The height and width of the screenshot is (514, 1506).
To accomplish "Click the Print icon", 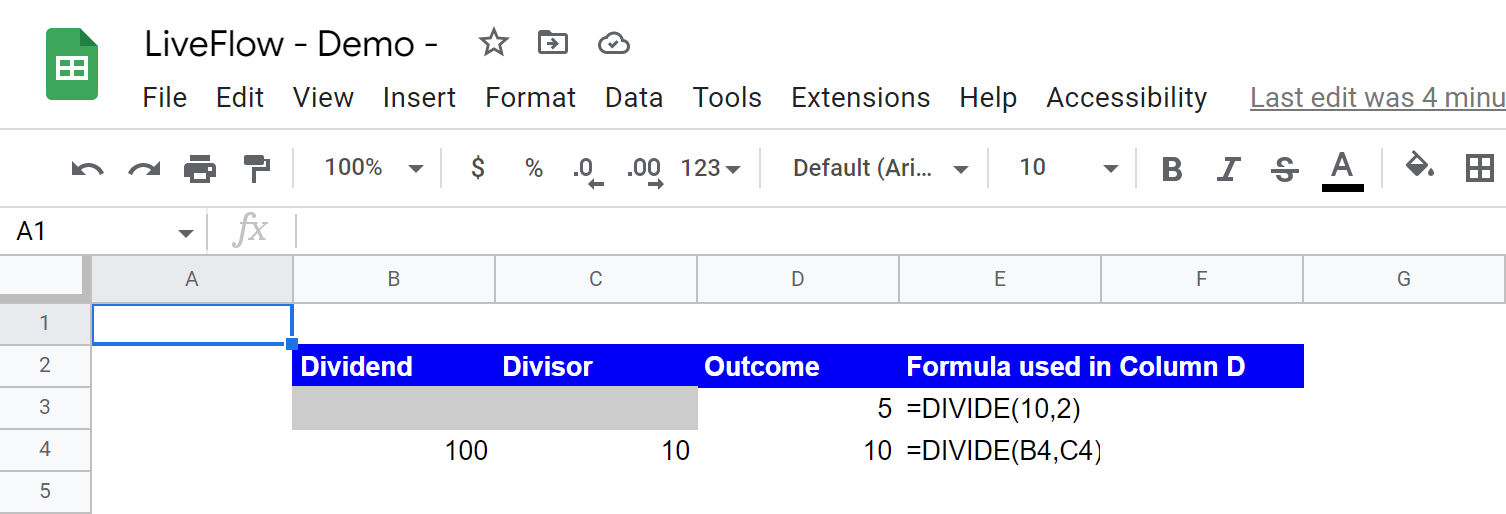I will pos(200,168).
